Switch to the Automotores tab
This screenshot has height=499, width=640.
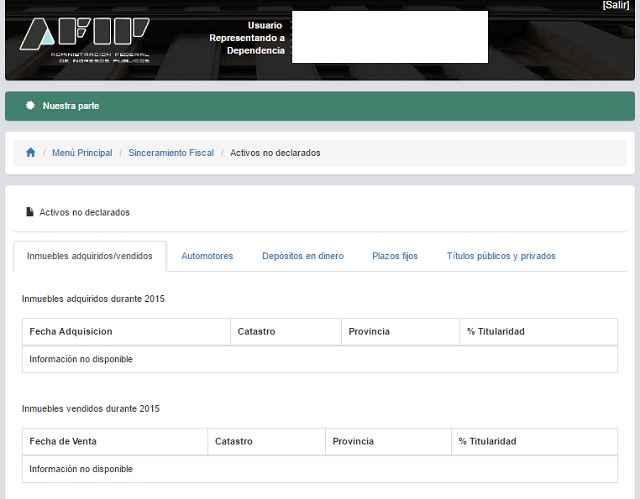pyautogui.click(x=207, y=256)
